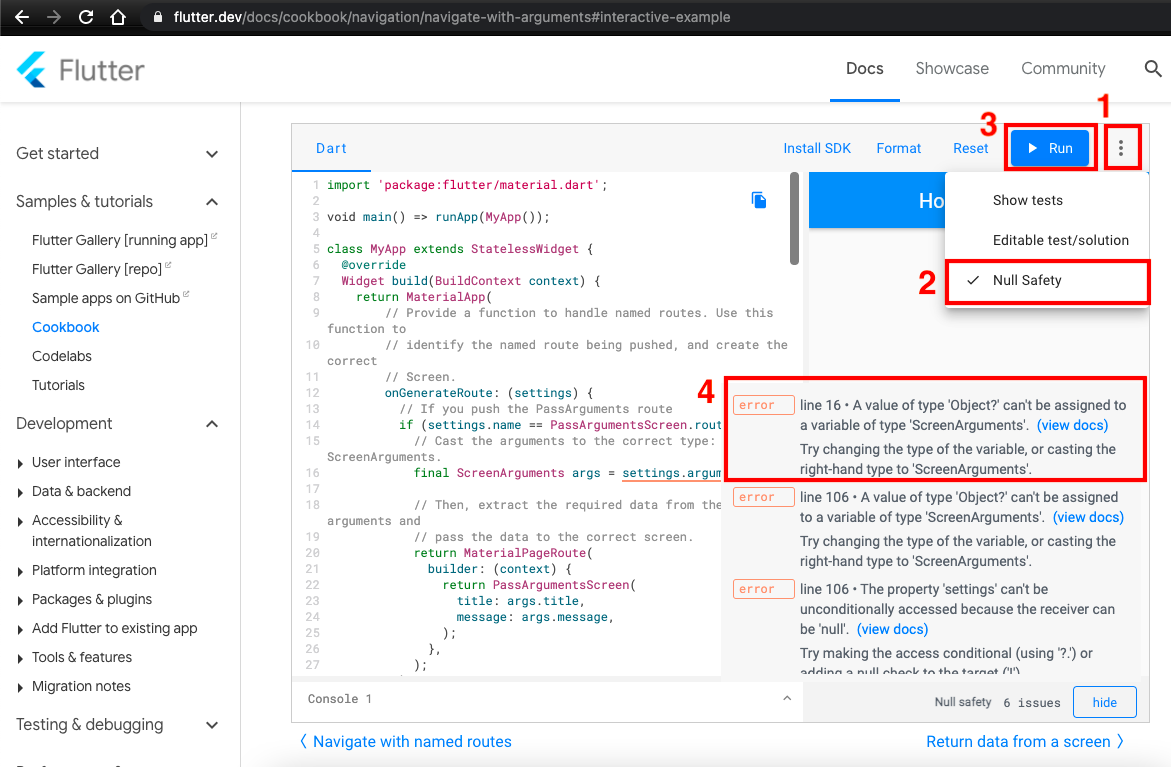View docs for line 16 error
This screenshot has height=767, width=1171.
(x=1072, y=426)
